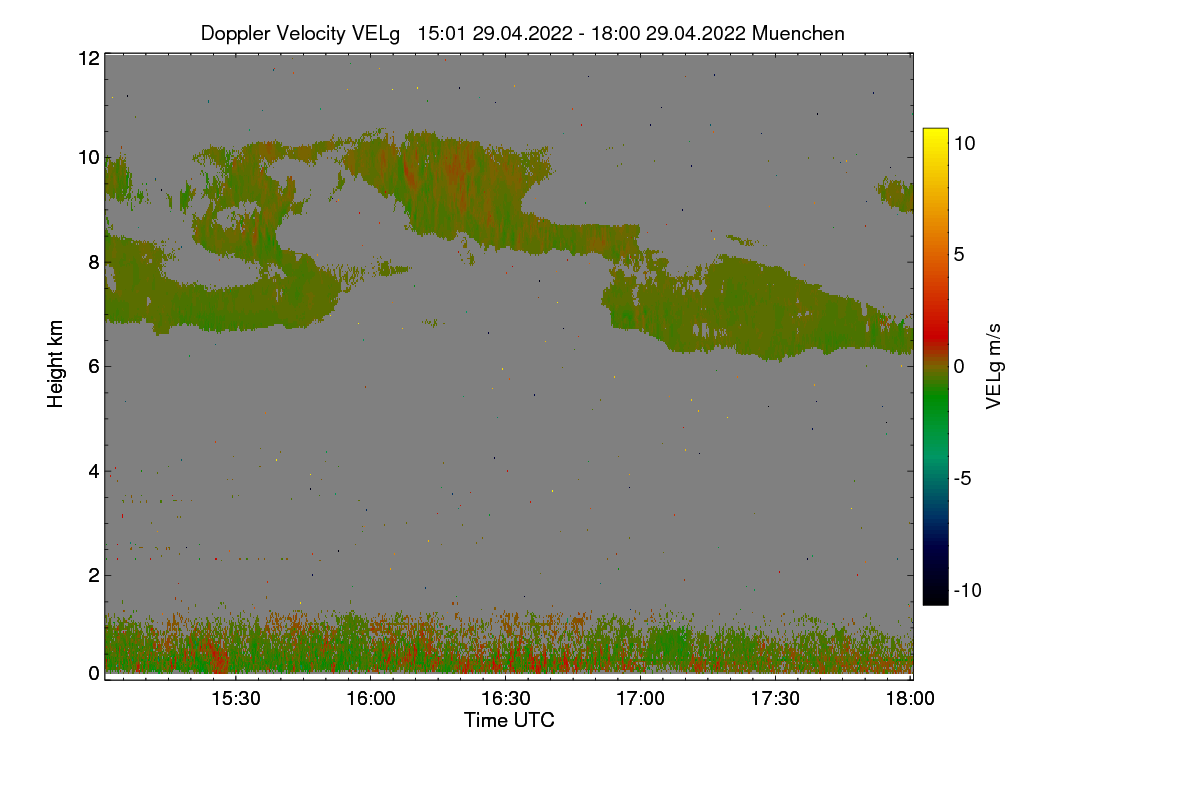Click the 18:00 time axis tick label
The height and width of the screenshot is (800, 1200).
coord(911,699)
